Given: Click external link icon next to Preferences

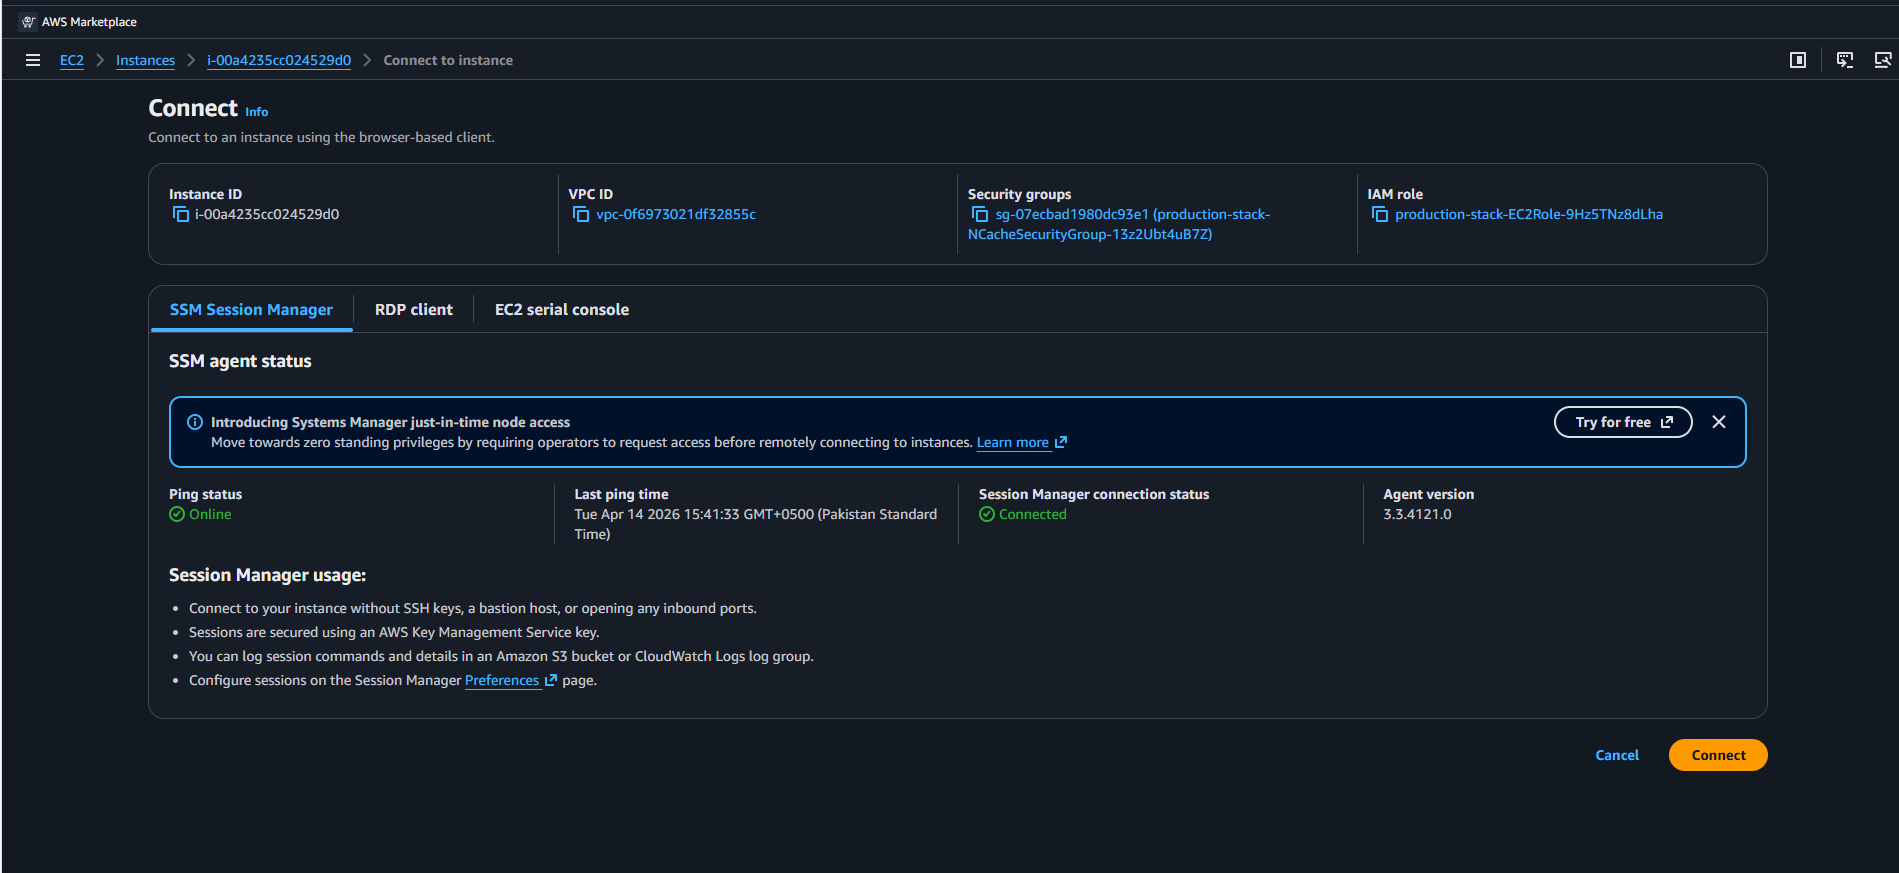Looking at the screenshot, I should click(550, 680).
